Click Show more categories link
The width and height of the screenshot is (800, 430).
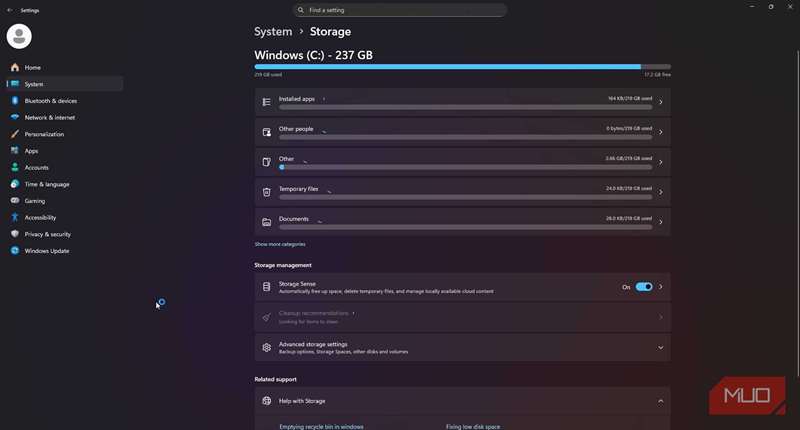coord(280,244)
